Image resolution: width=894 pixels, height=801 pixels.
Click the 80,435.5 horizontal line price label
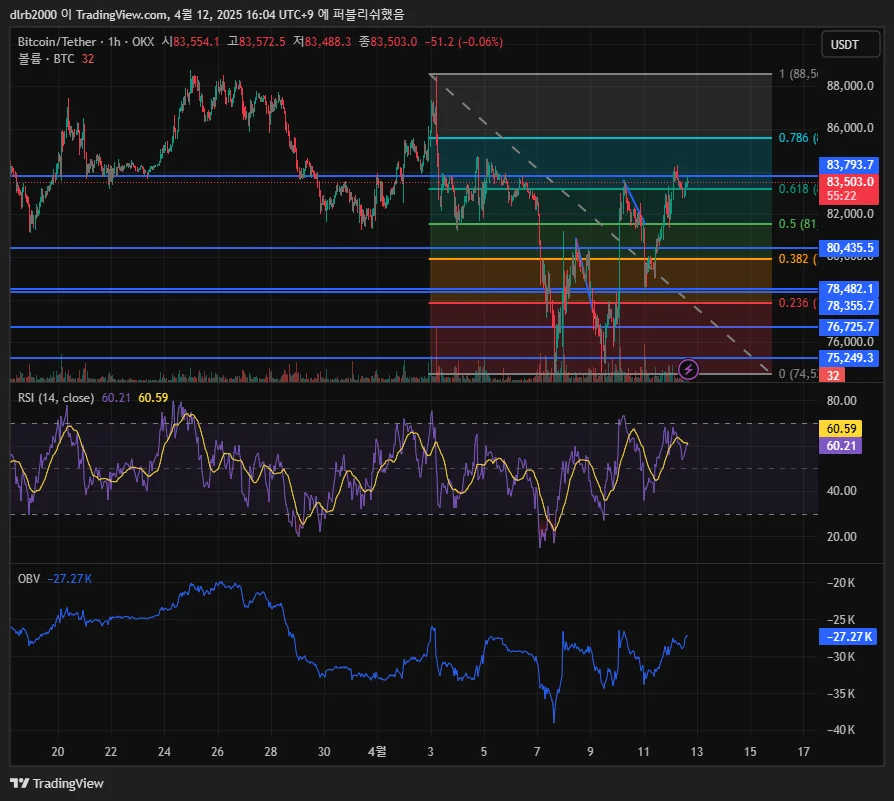[850, 248]
